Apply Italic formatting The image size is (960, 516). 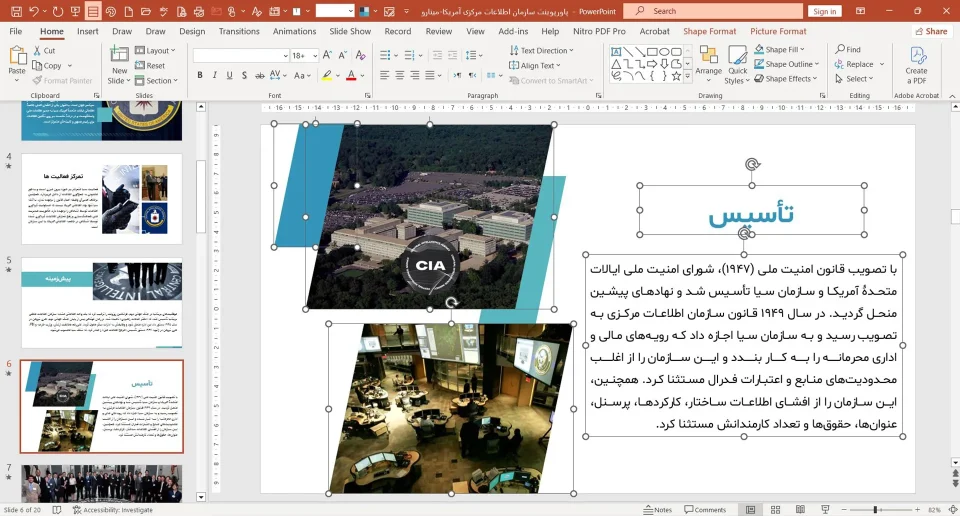pyautogui.click(x=214, y=75)
